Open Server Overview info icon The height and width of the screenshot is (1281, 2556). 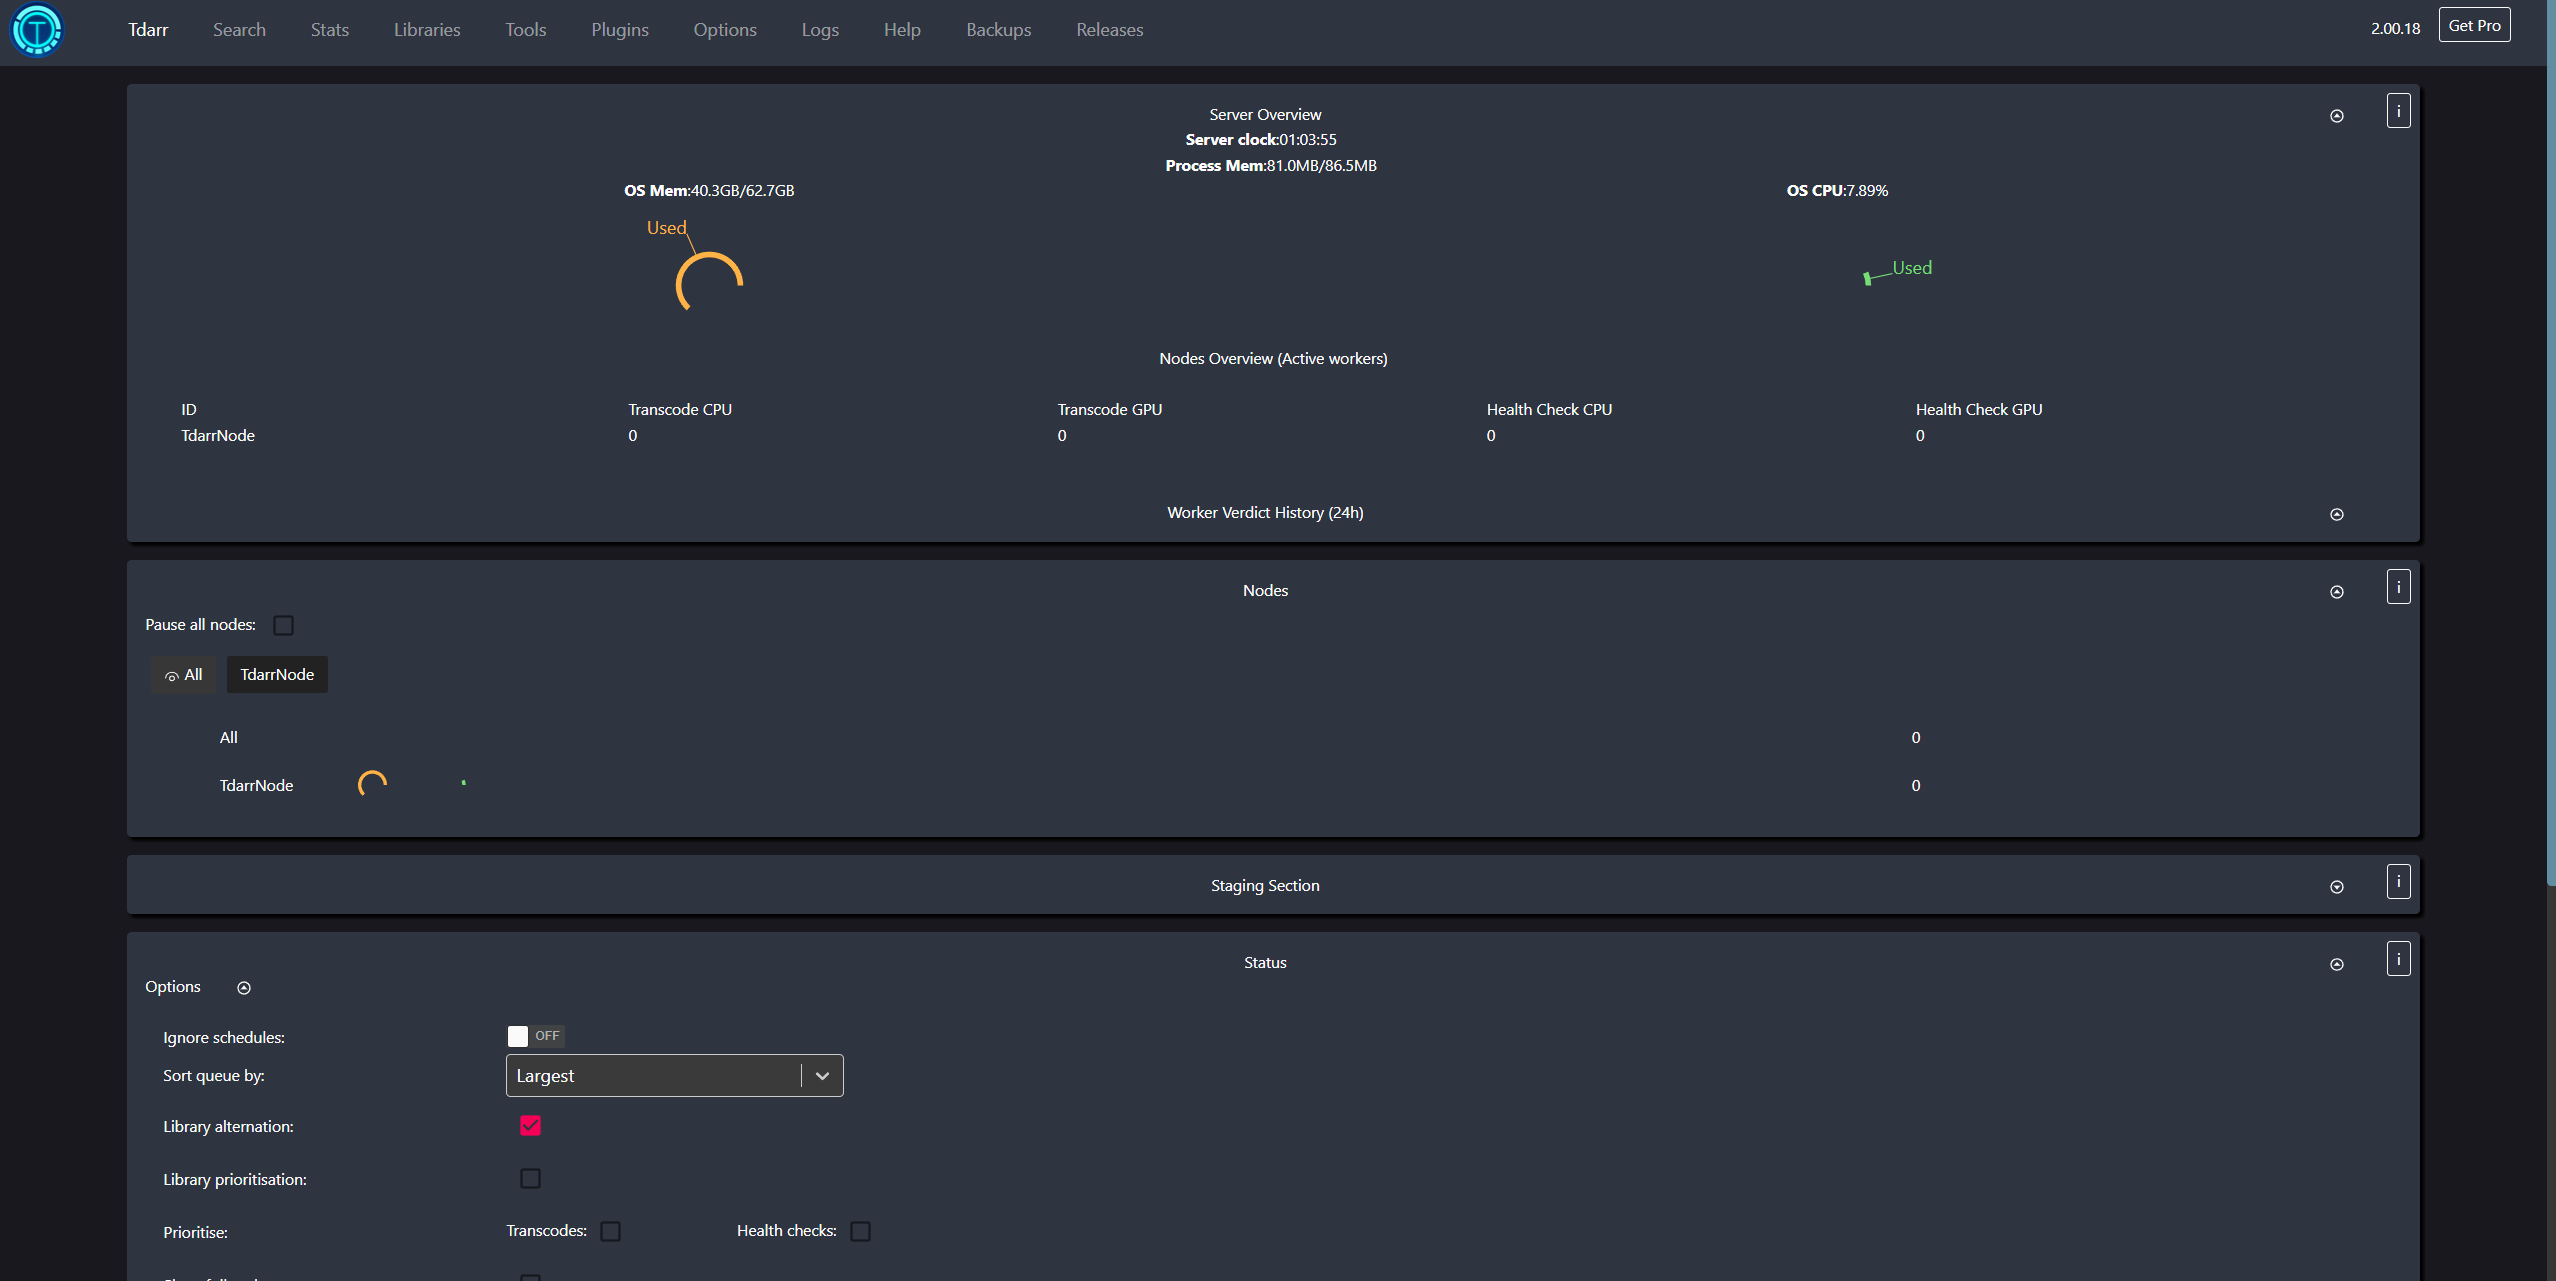click(2398, 111)
